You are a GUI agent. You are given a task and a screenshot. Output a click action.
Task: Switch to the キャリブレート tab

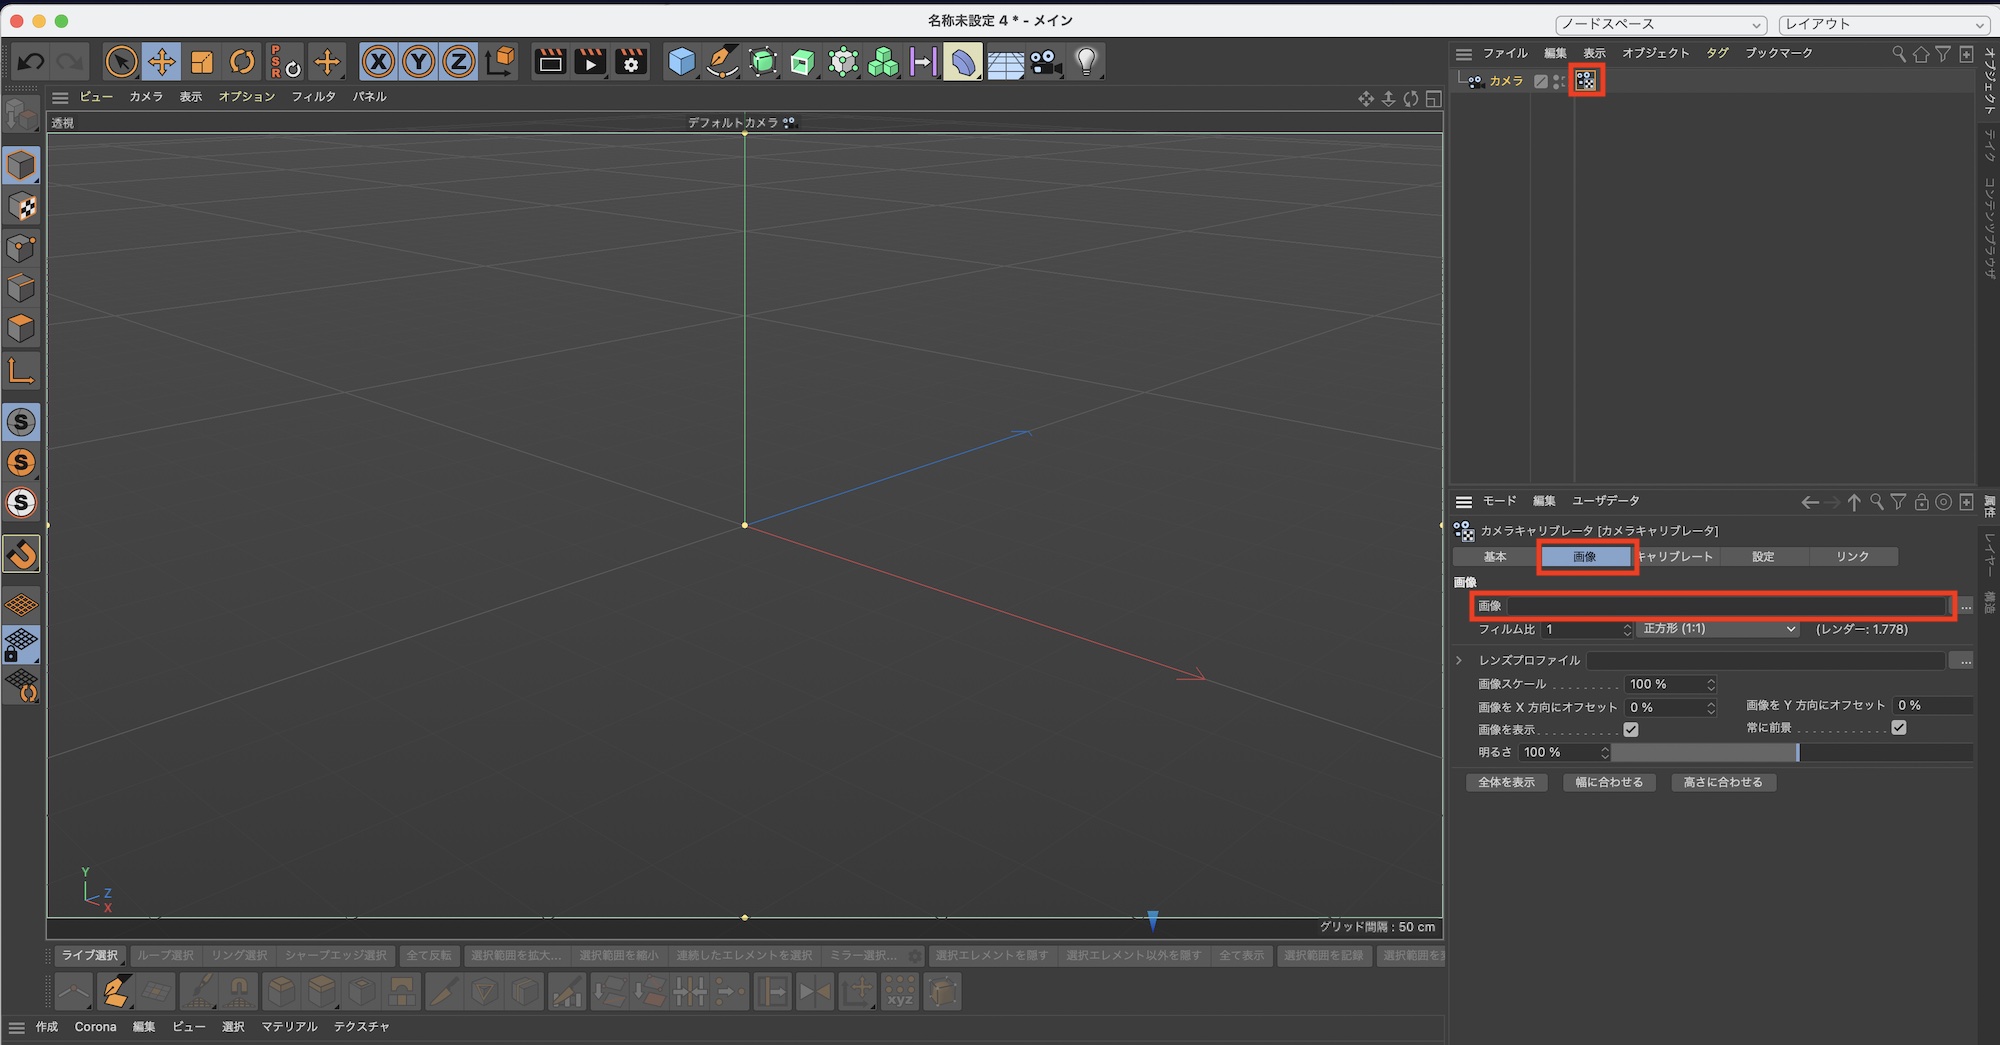pos(1676,556)
